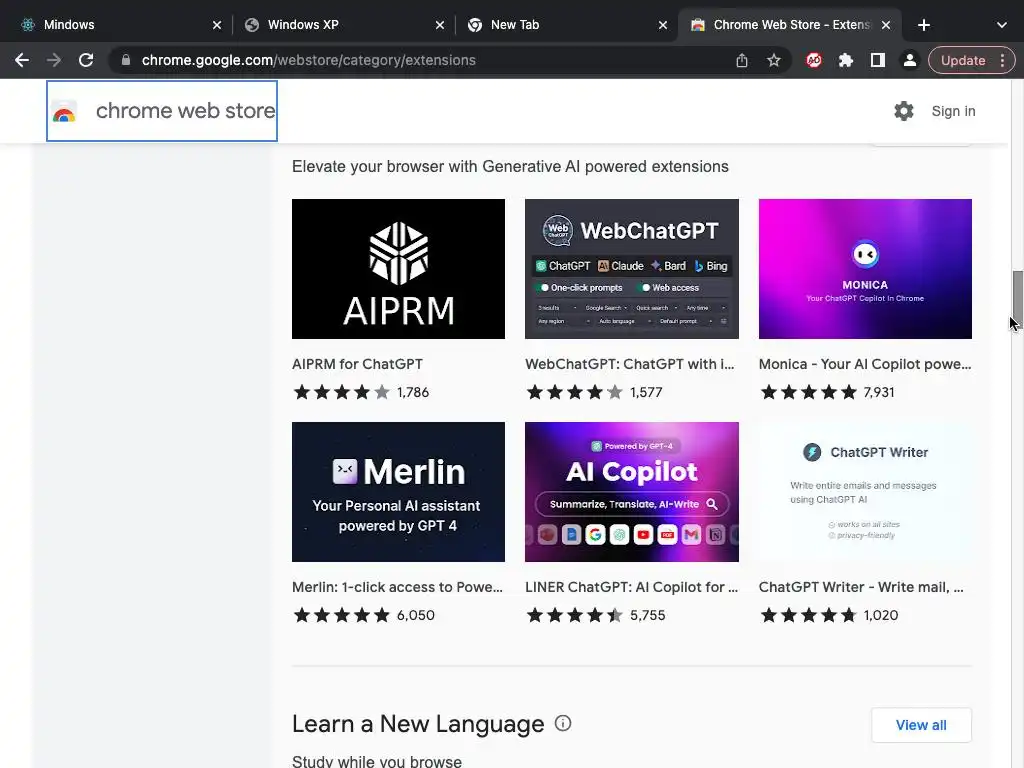Click the ChatGPT Writer rating 1,020
The width and height of the screenshot is (1024, 768).
coord(828,615)
